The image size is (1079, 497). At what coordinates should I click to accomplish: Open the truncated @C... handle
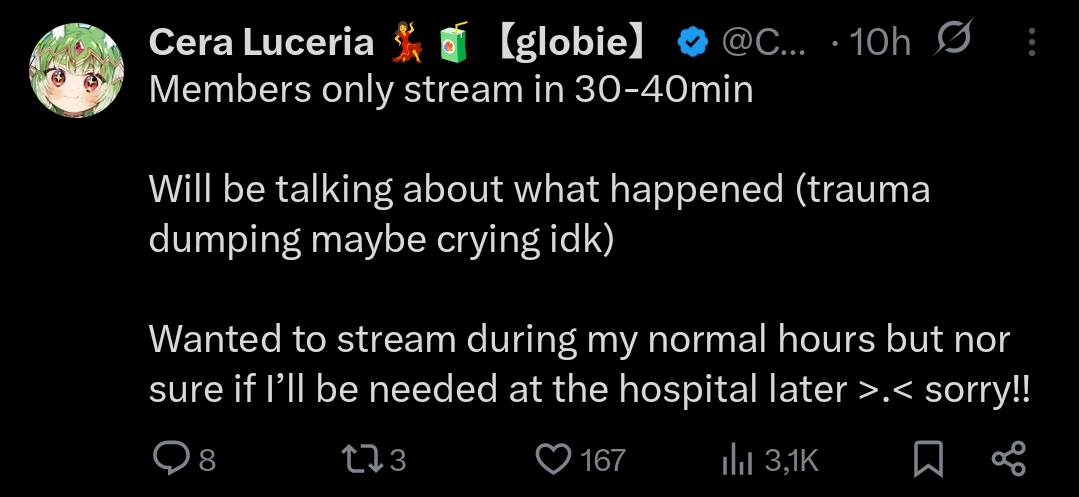(760, 42)
